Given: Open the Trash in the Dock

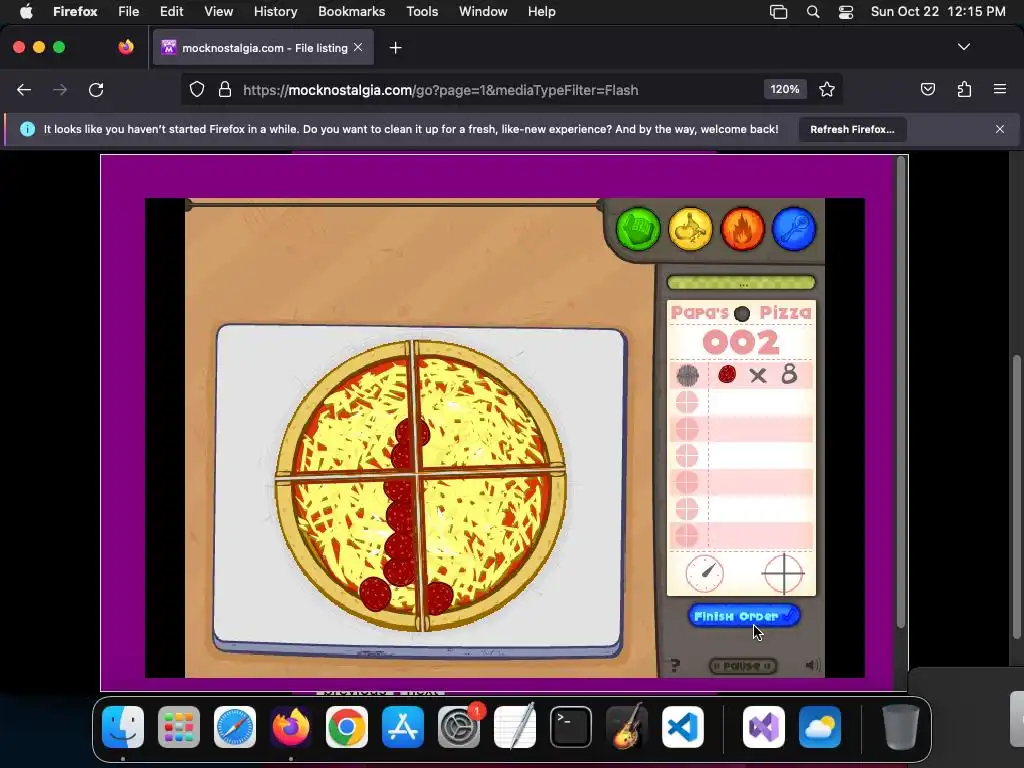Looking at the screenshot, I should point(901,727).
